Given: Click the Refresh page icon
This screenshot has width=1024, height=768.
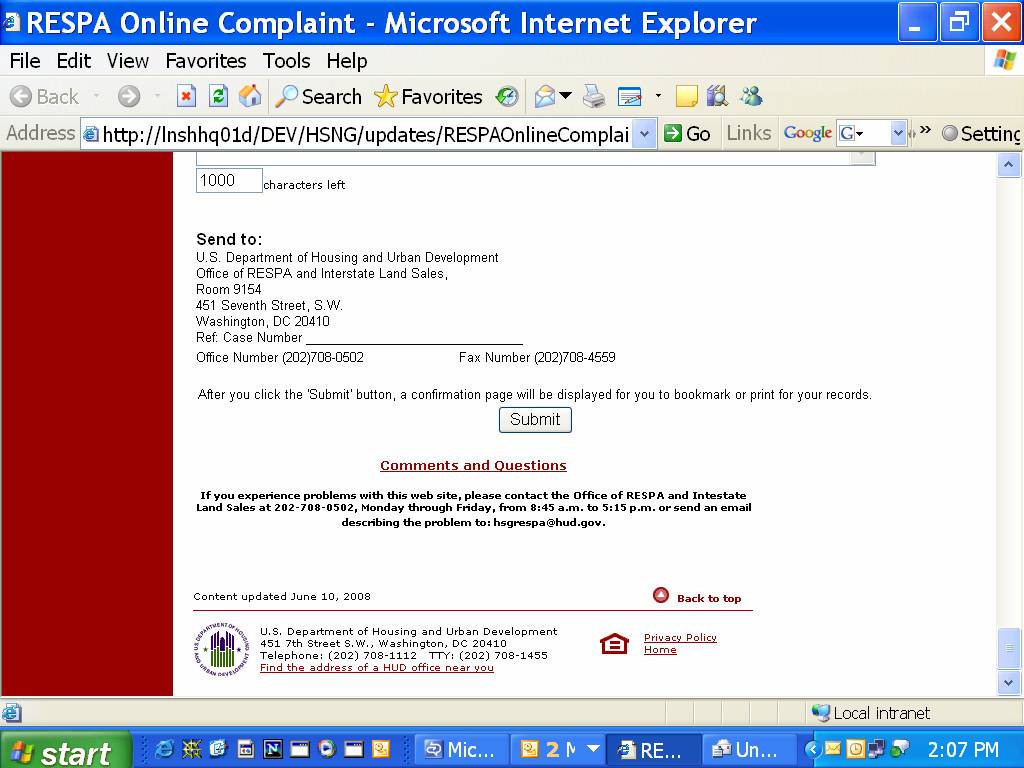Looking at the screenshot, I should click(x=218, y=97).
